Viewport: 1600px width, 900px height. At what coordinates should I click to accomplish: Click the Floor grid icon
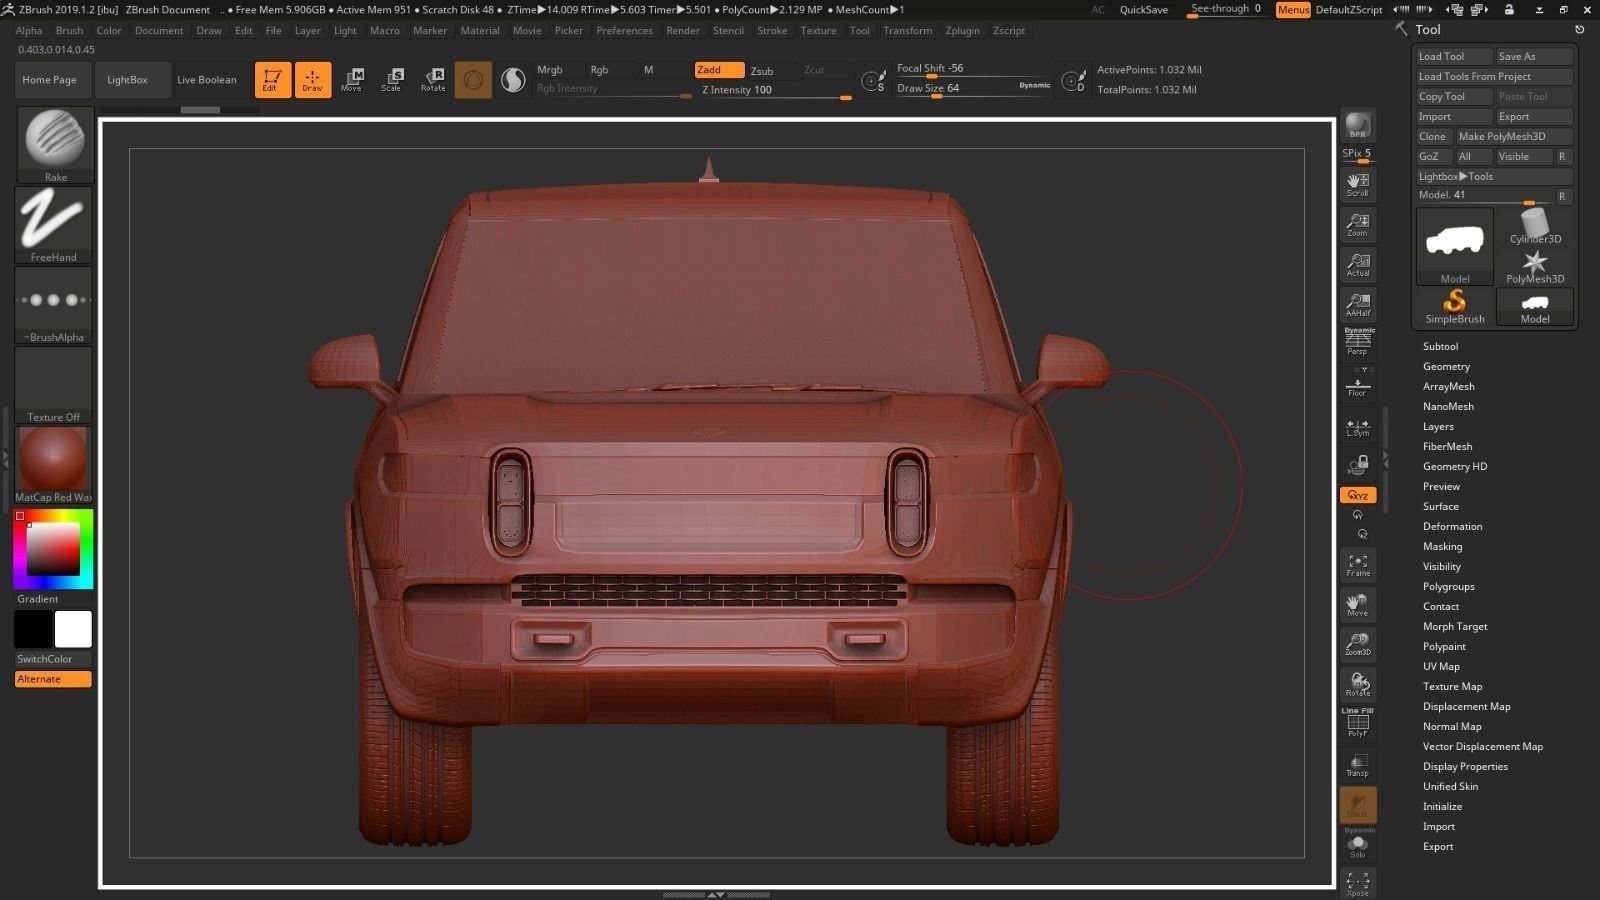1357,385
